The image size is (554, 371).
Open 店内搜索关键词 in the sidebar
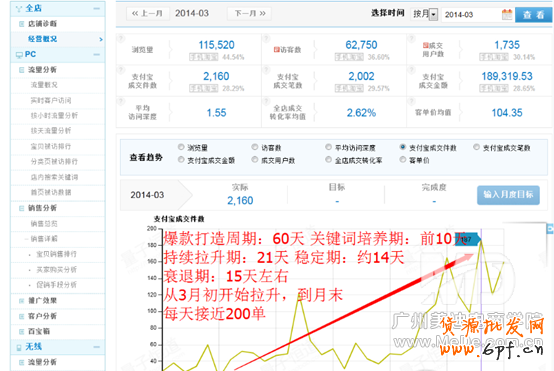[x=54, y=177]
